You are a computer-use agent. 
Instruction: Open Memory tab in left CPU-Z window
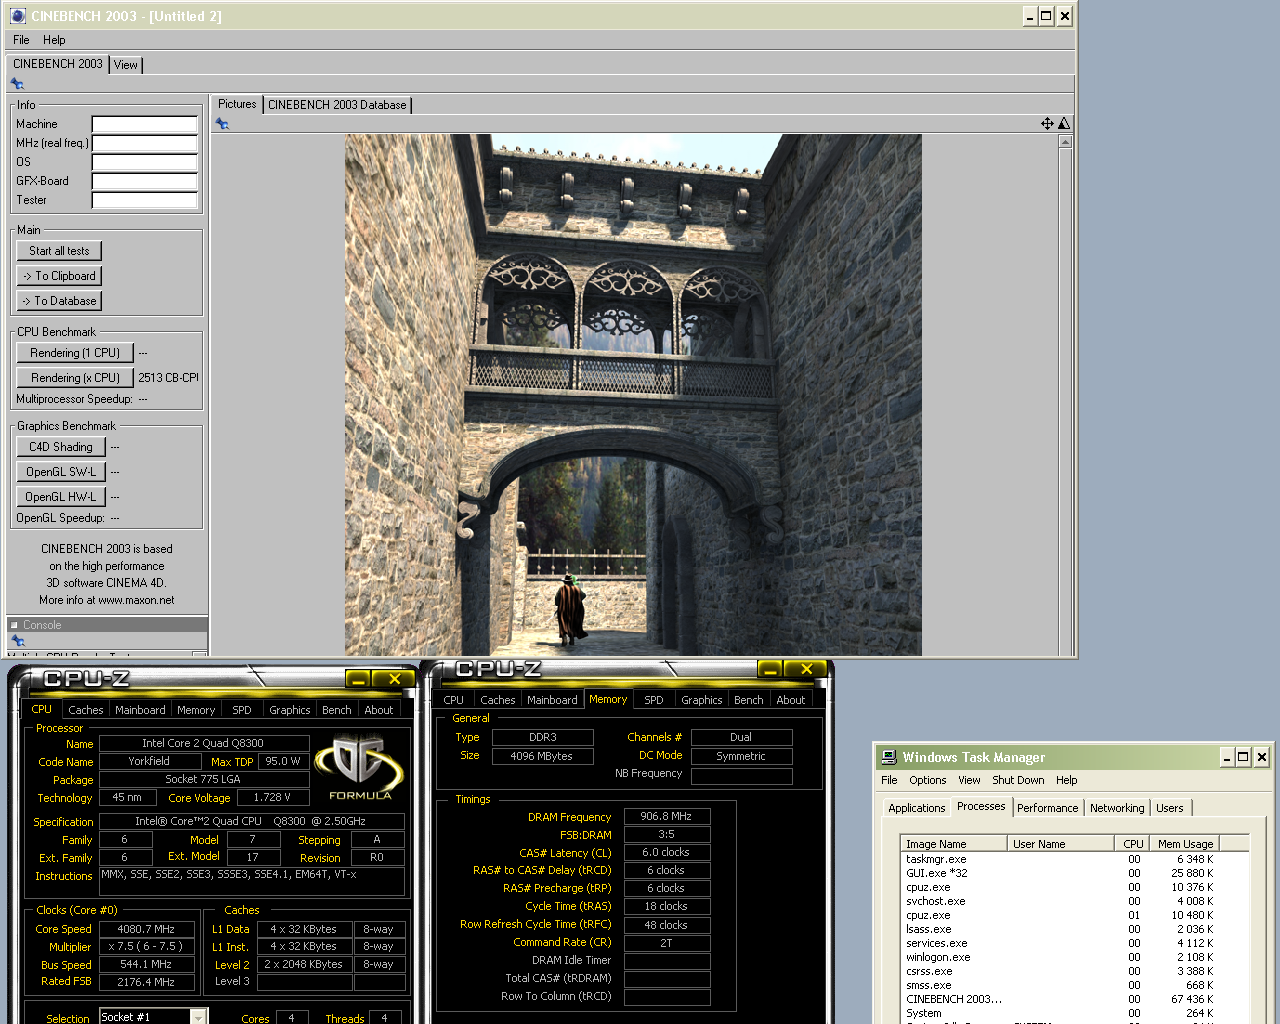pyautogui.click(x=196, y=710)
